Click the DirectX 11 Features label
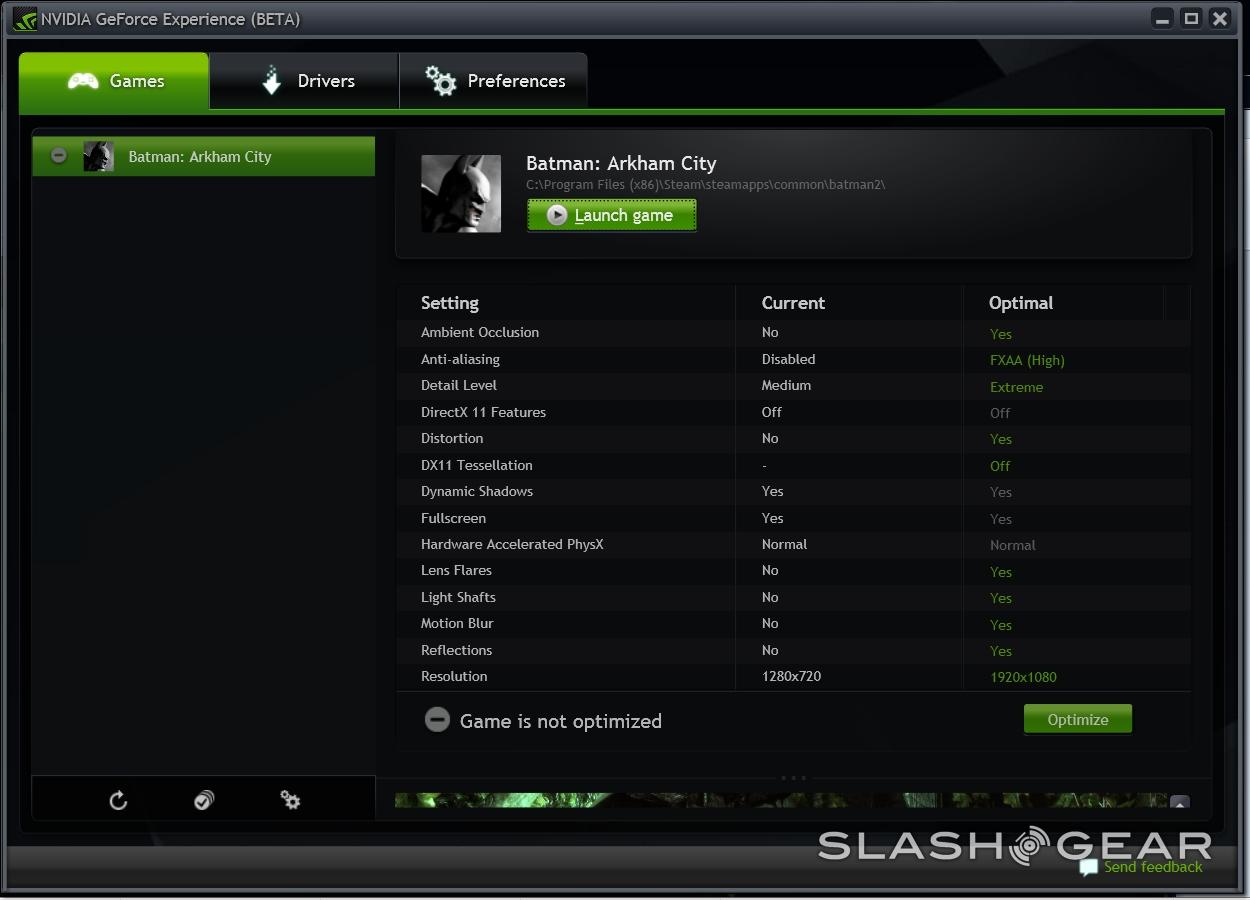Screen dimensions: 1250x900 coord(483,412)
